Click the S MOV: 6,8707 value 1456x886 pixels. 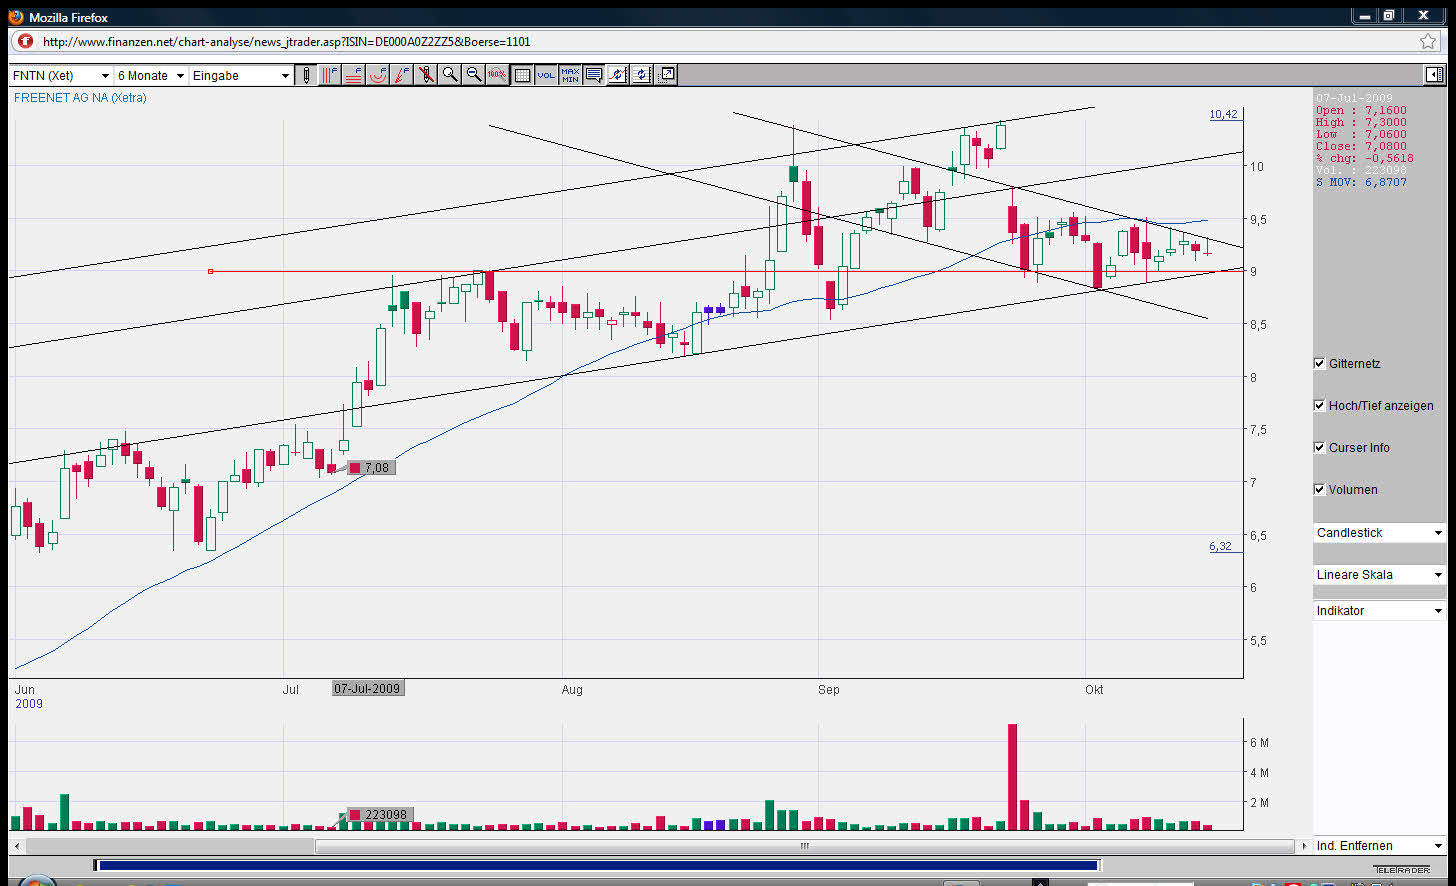click(x=1361, y=182)
